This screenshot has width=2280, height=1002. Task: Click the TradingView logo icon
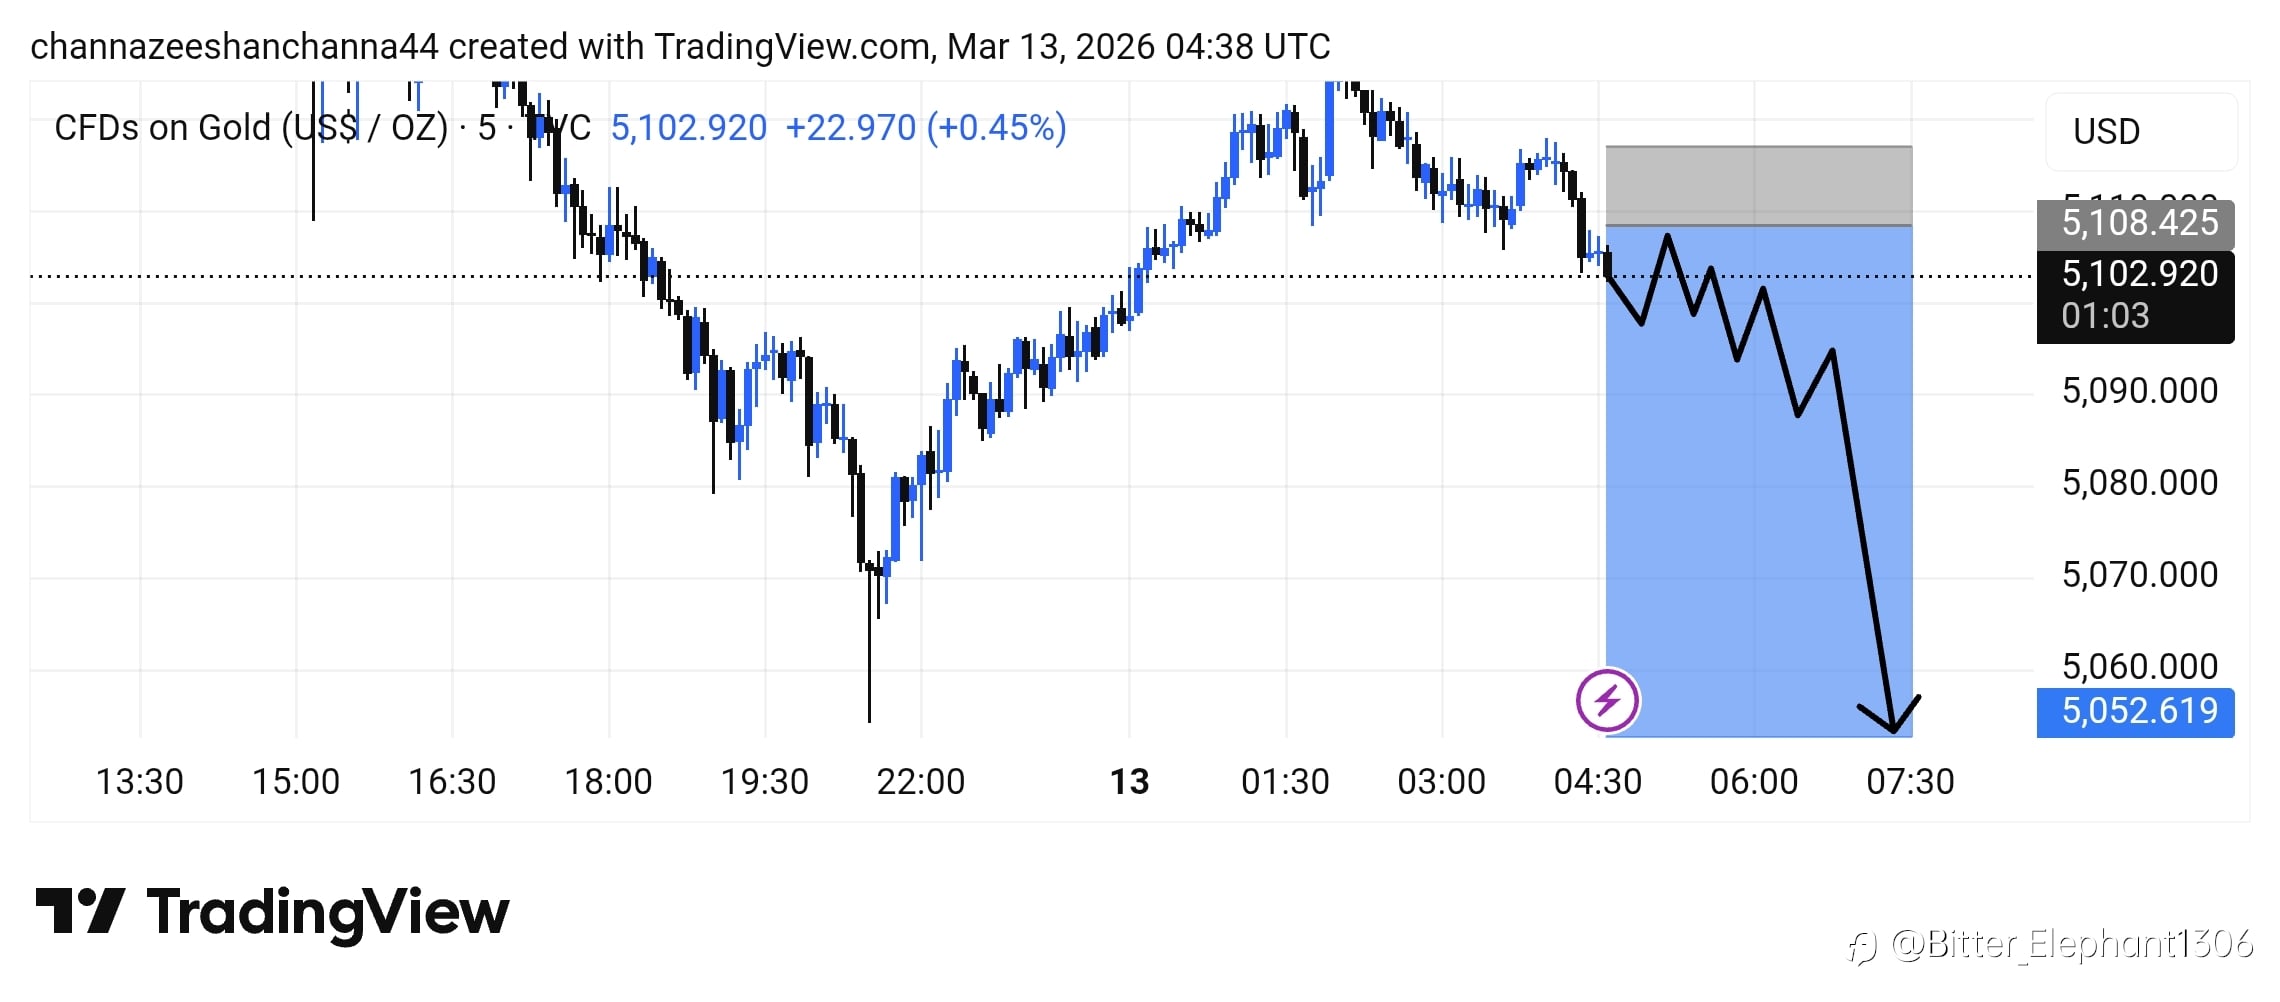click(x=80, y=911)
